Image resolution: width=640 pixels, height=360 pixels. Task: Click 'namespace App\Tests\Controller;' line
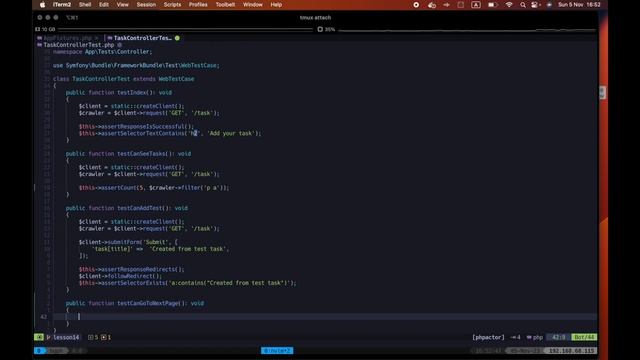(x=102, y=52)
